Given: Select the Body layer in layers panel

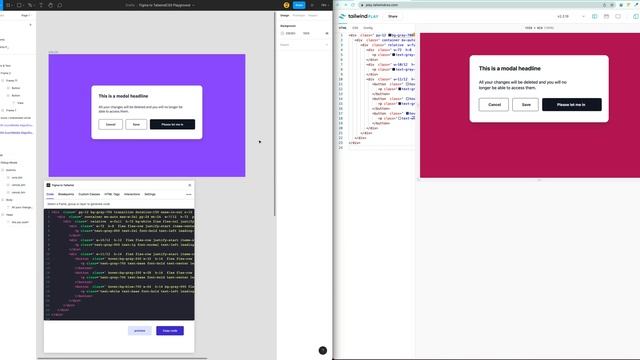Looking at the screenshot, I should (9, 200).
